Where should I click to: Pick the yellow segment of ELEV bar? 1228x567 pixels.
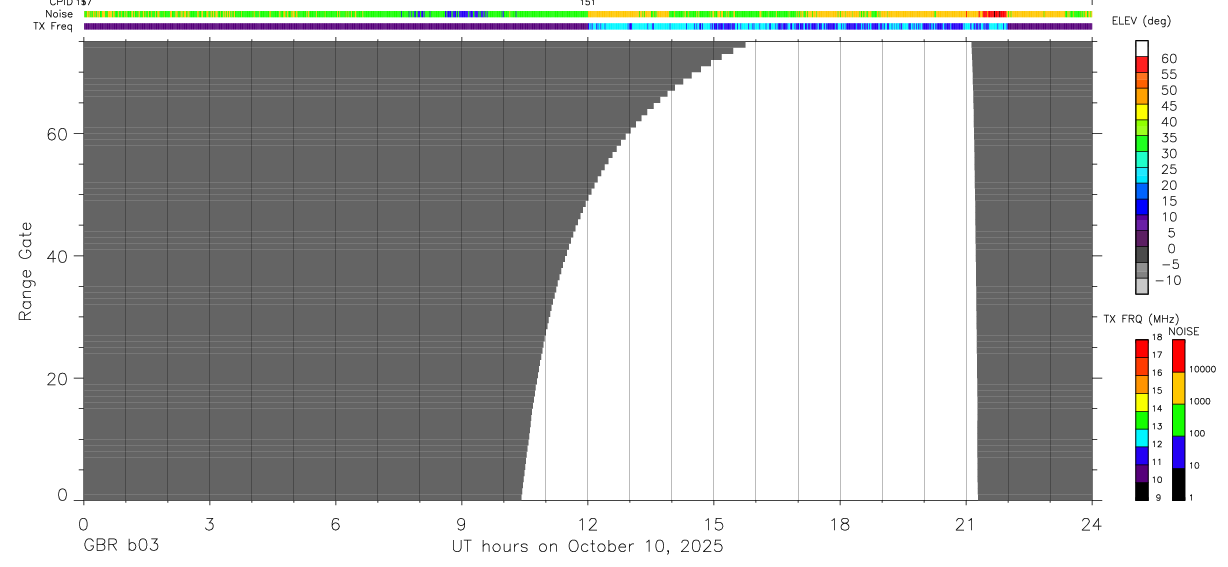(1142, 112)
